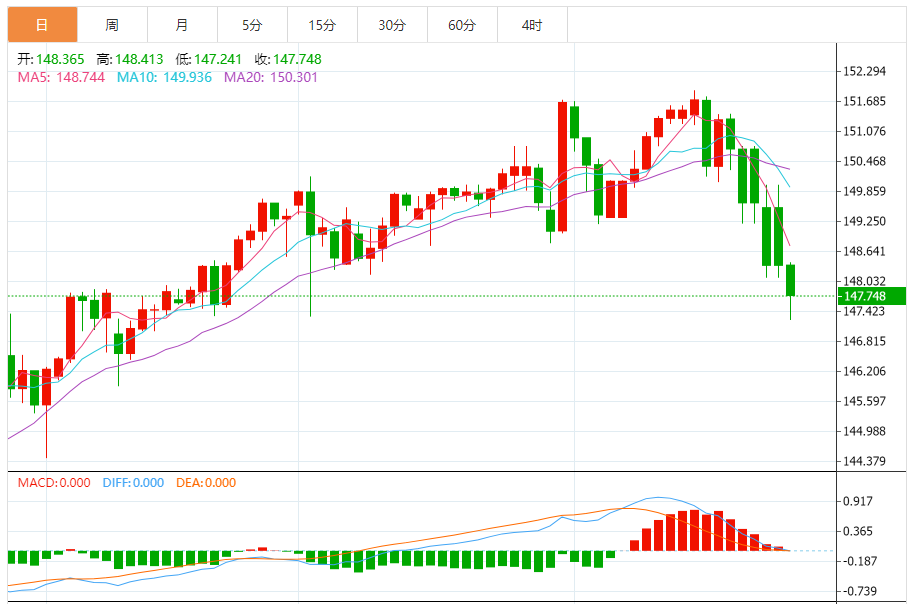Click the 149.250 price axis label
The width and height of the screenshot is (912, 604).
click(864, 221)
